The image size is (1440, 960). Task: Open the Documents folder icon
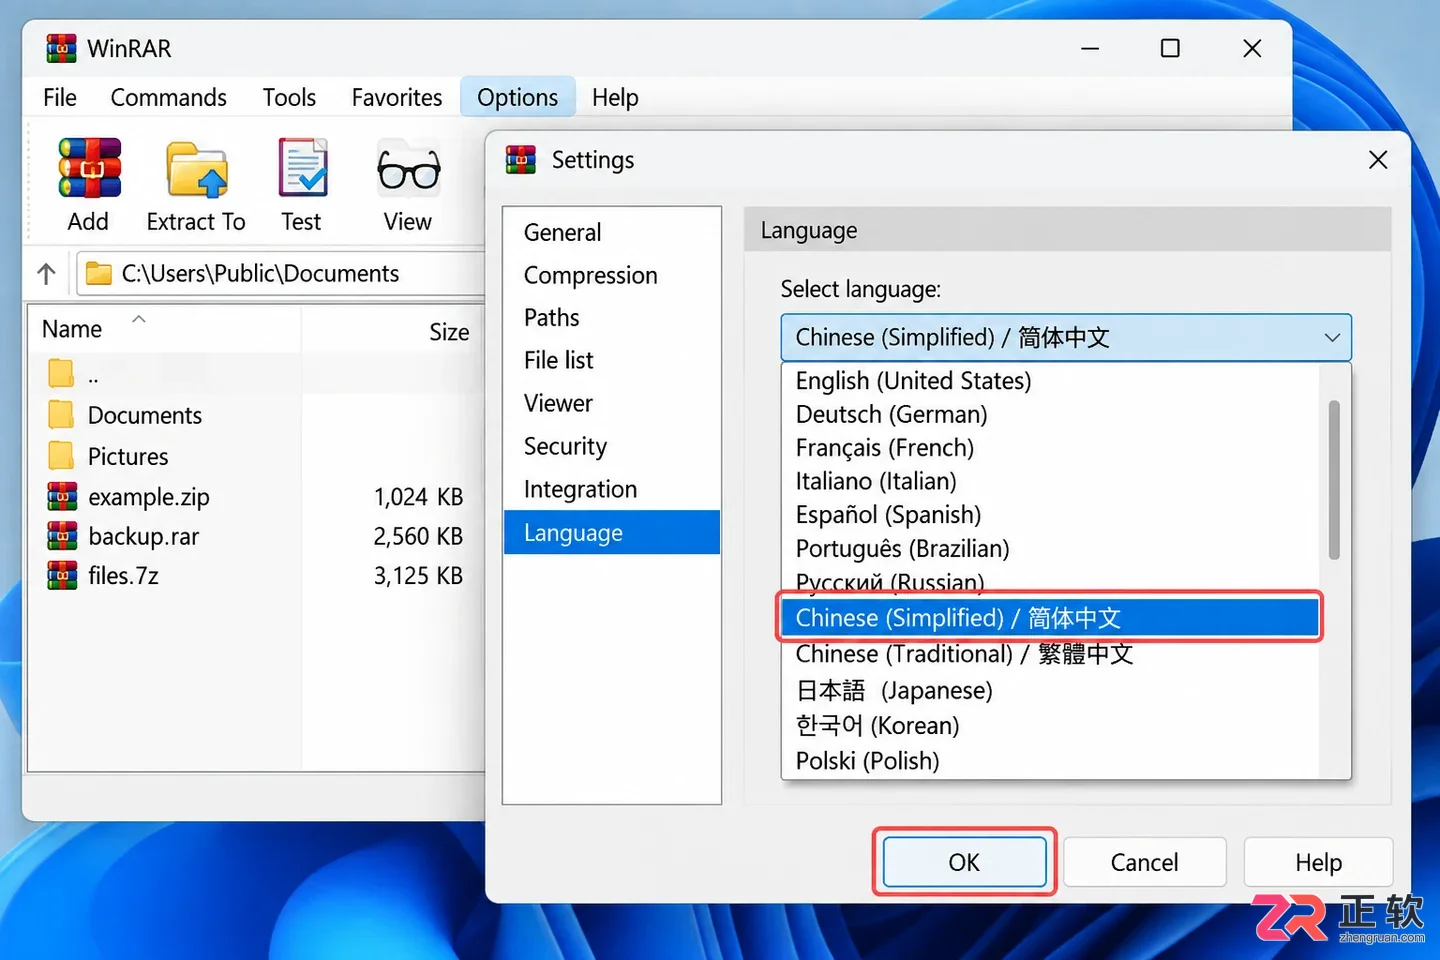tap(61, 414)
